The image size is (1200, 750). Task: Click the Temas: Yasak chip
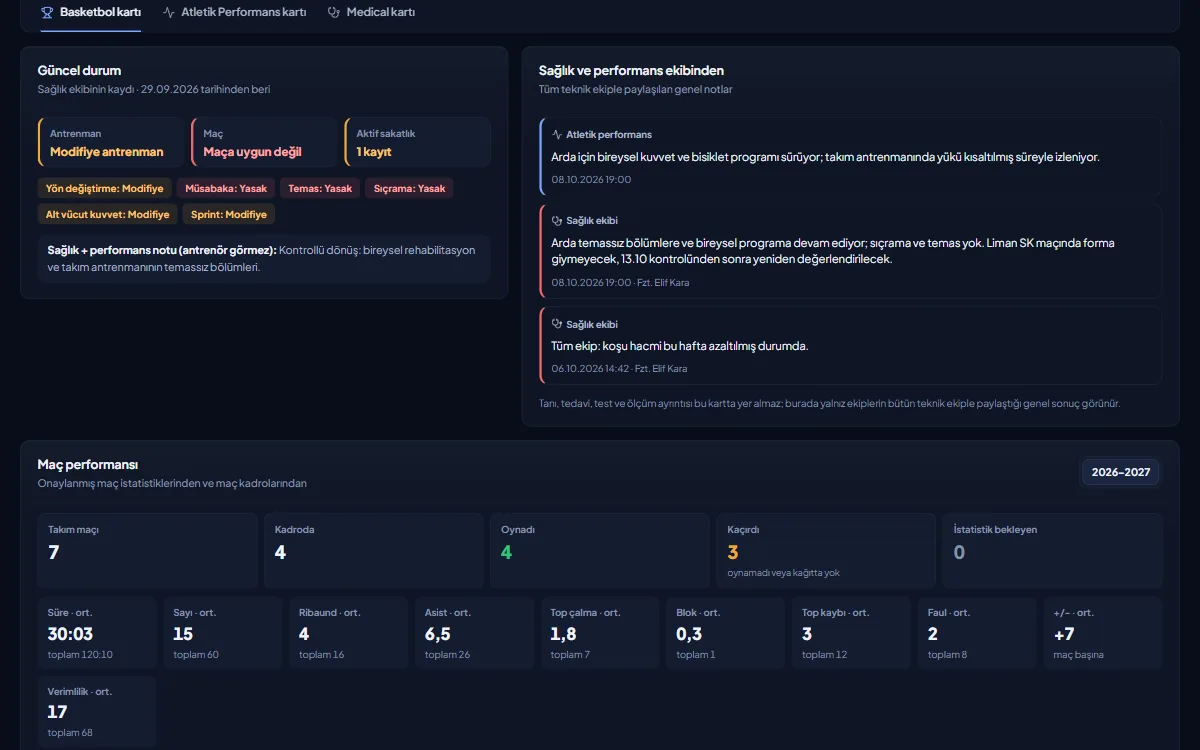320,188
